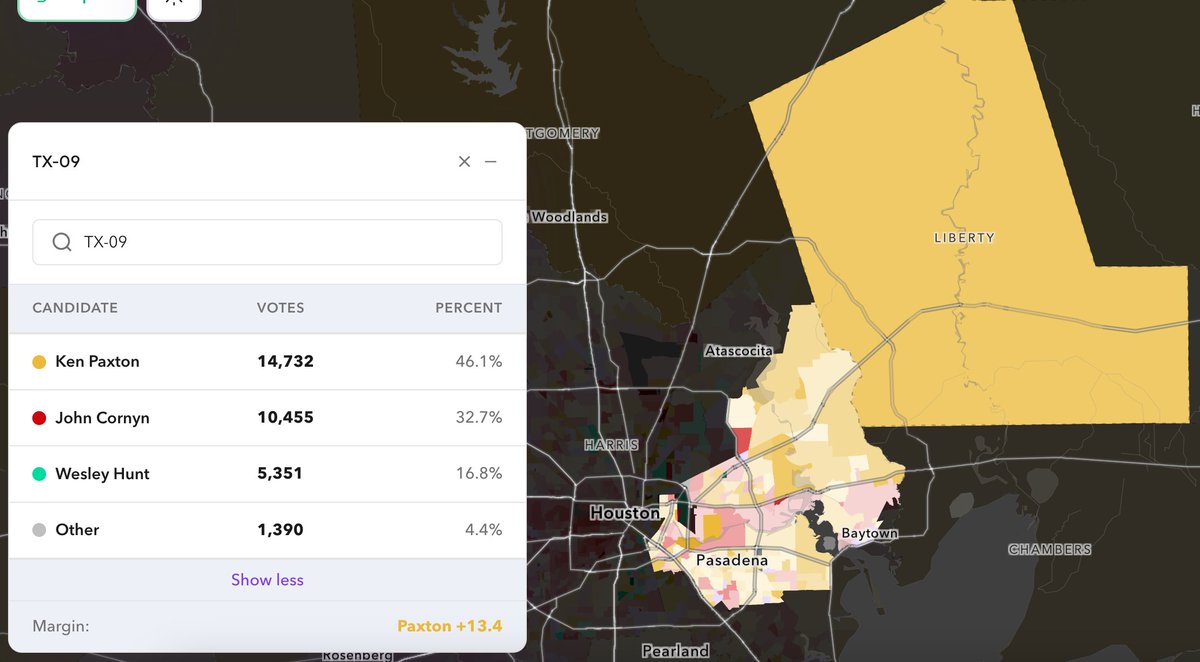The height and width of the screenshot is (662, 1200).
Task: Click the John Cornyn red dot
Action: 39,418
